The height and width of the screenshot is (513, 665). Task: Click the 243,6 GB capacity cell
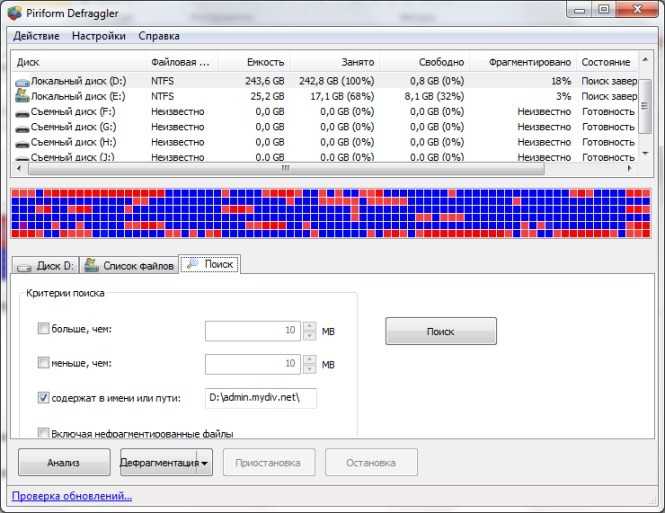tap(265, 81)
